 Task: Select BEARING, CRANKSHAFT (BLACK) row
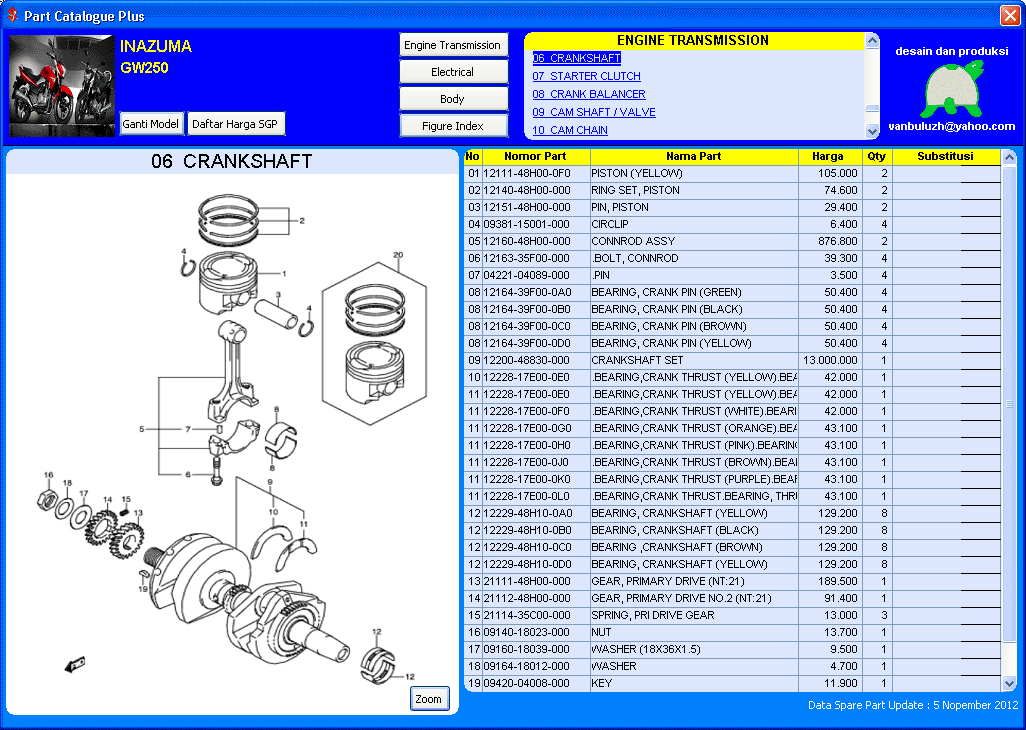(732, 530)
